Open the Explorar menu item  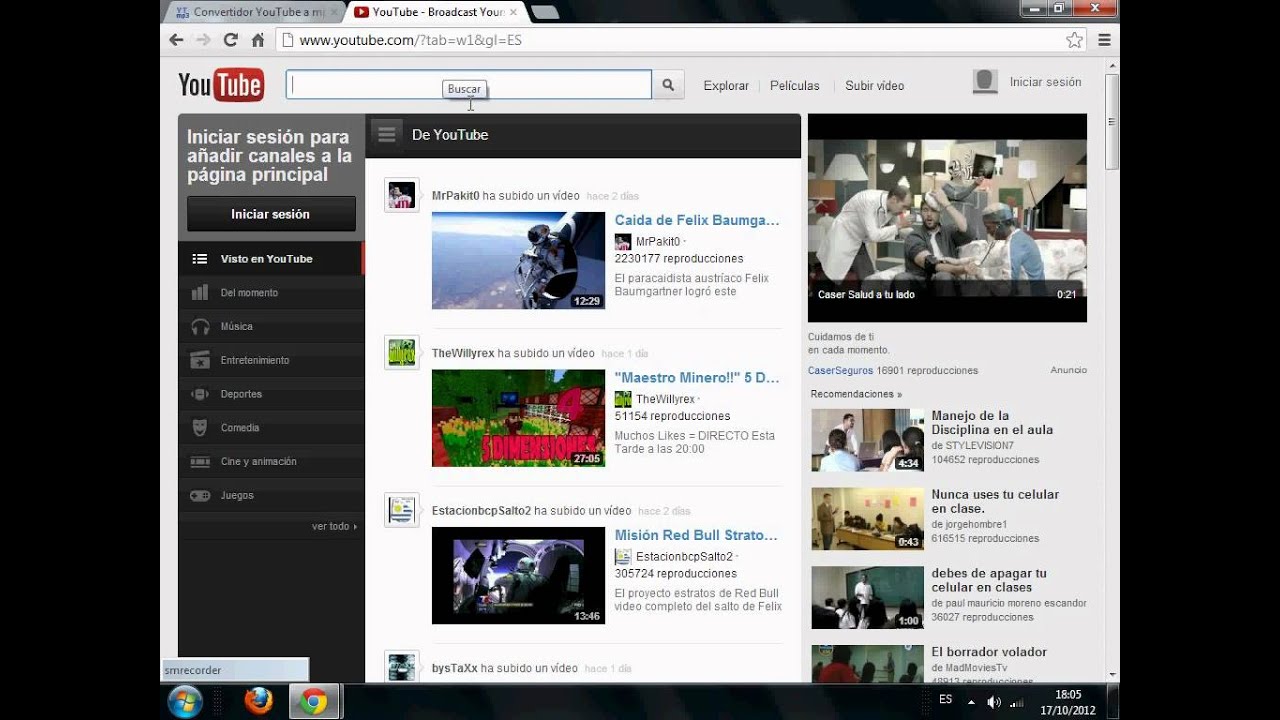click(x=726, y=86)
